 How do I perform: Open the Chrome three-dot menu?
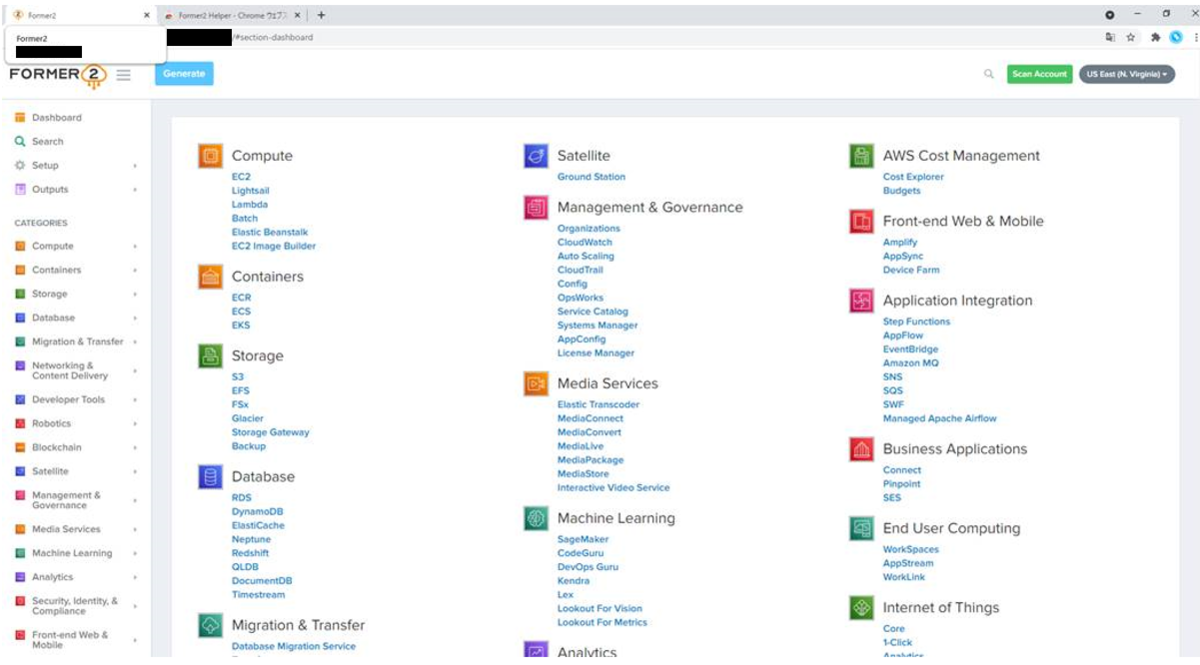point(1195,37)
